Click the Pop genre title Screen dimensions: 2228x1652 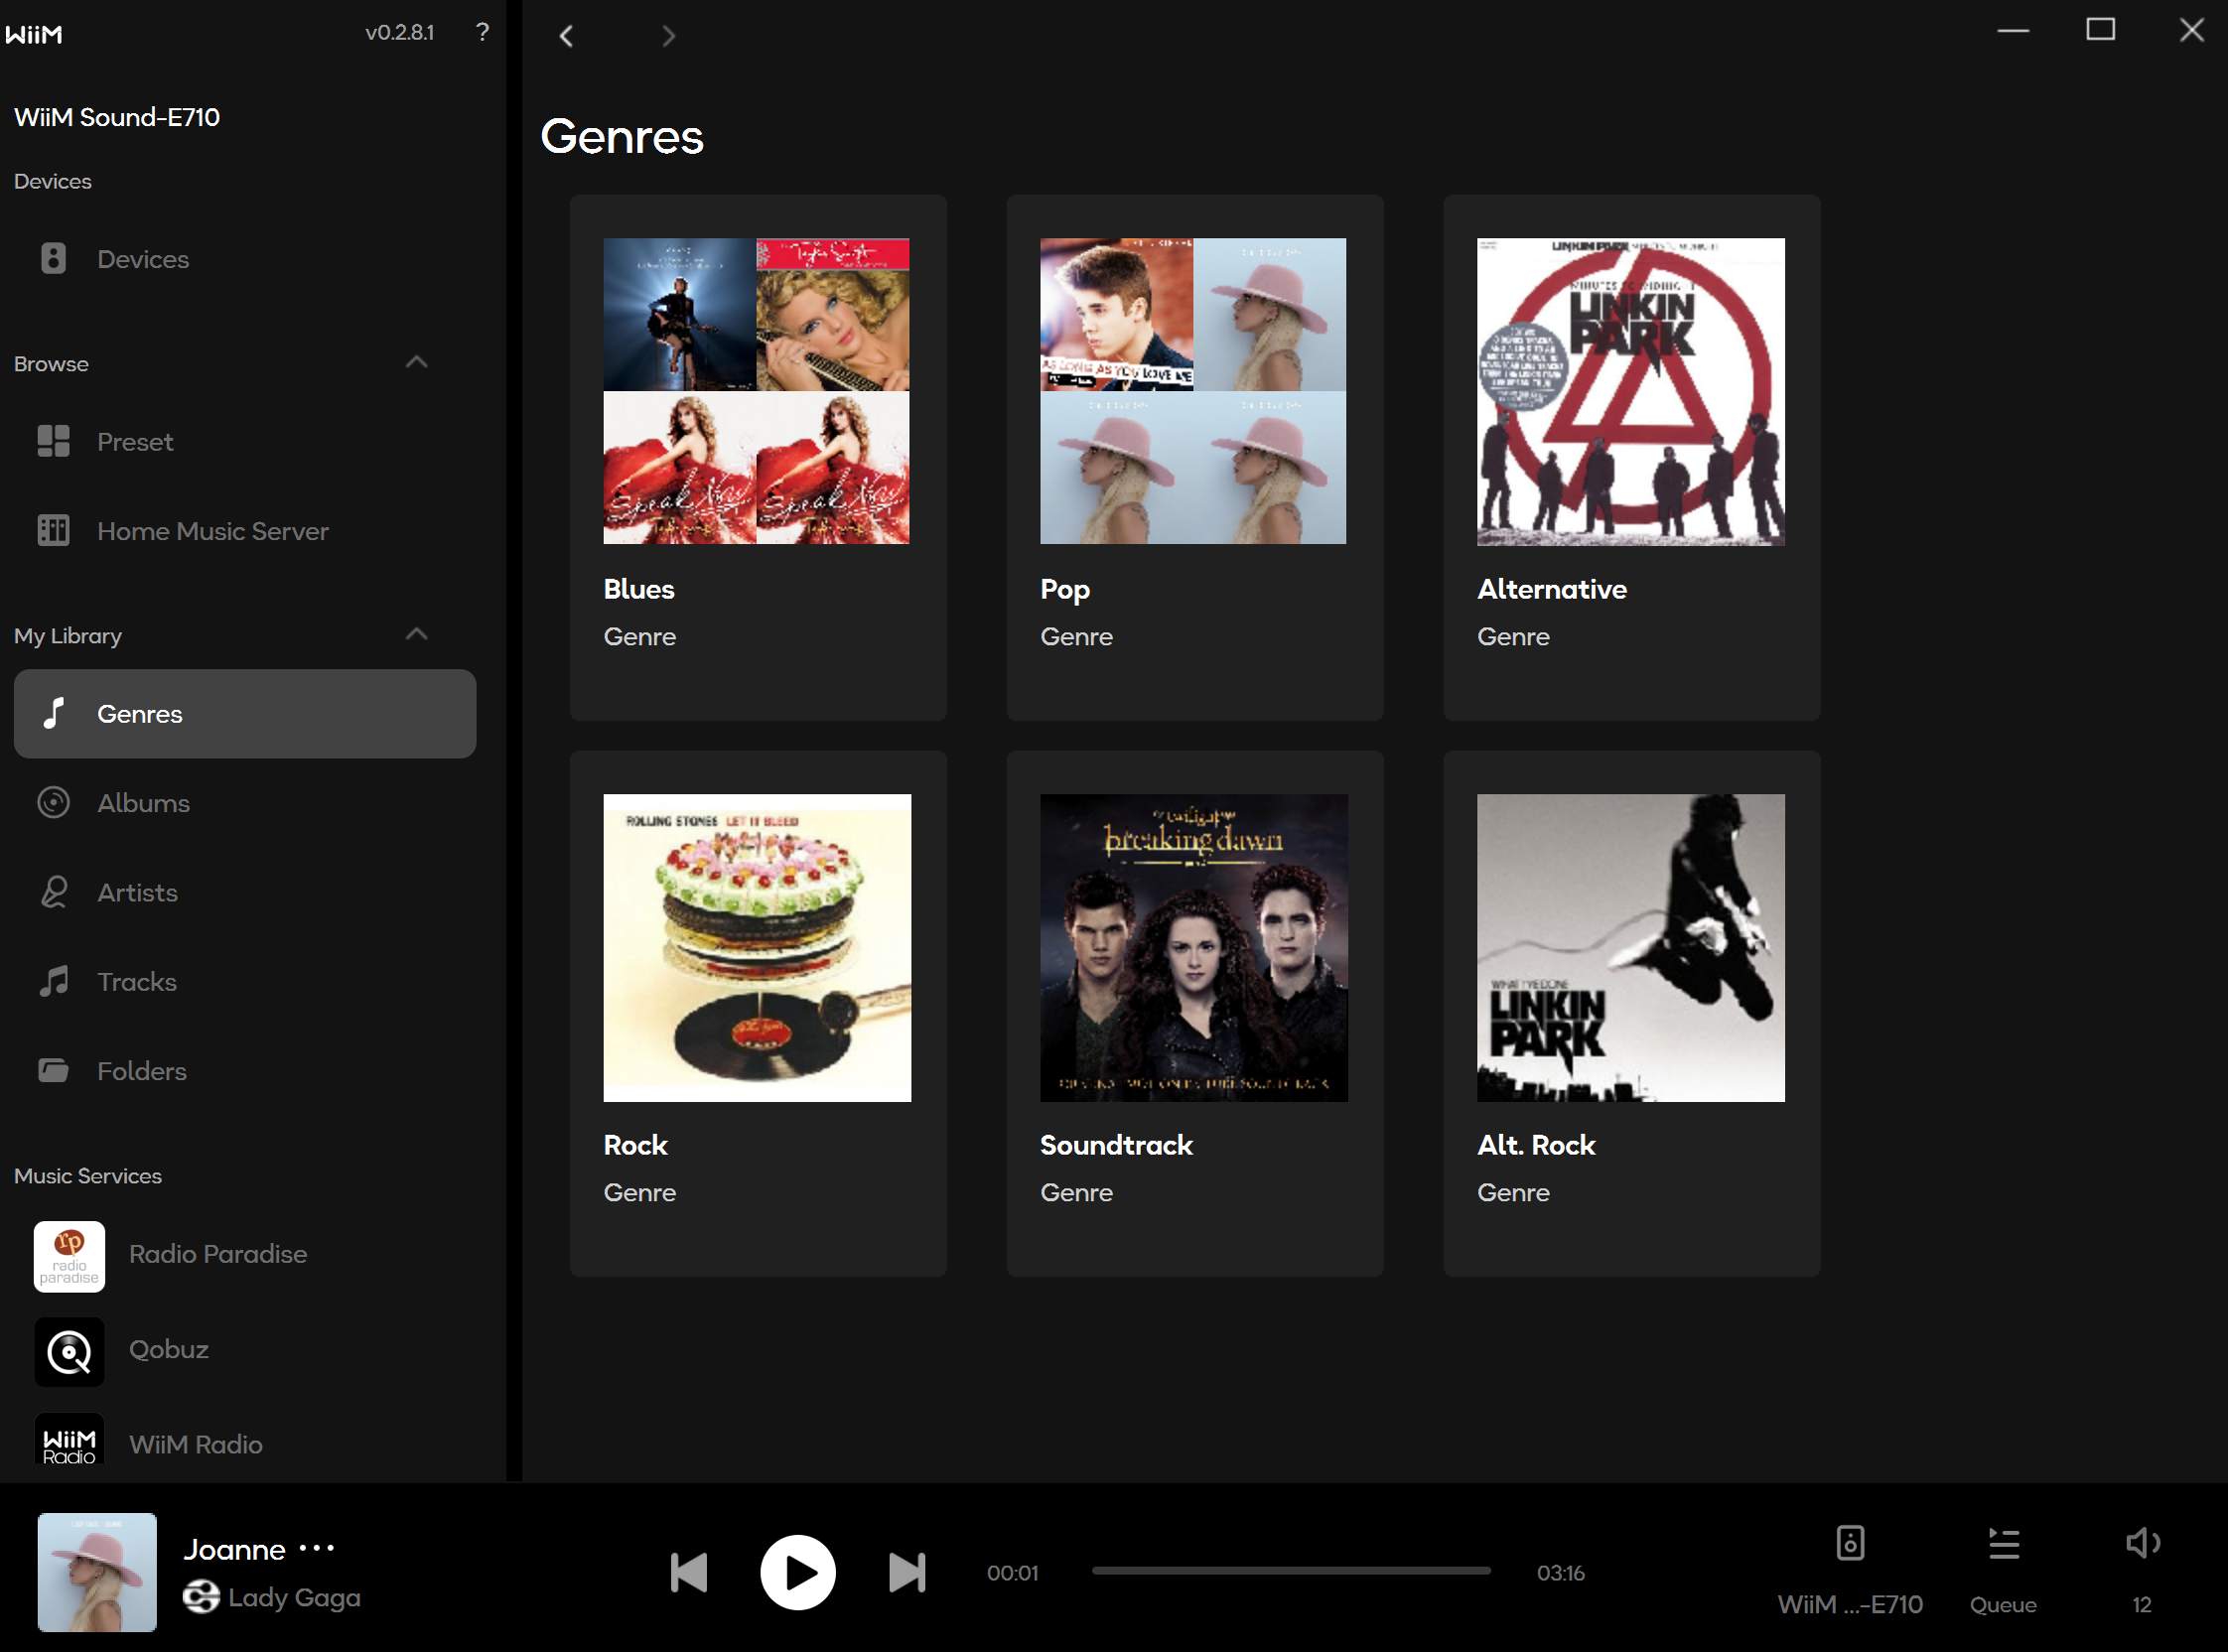(1064, 590)
